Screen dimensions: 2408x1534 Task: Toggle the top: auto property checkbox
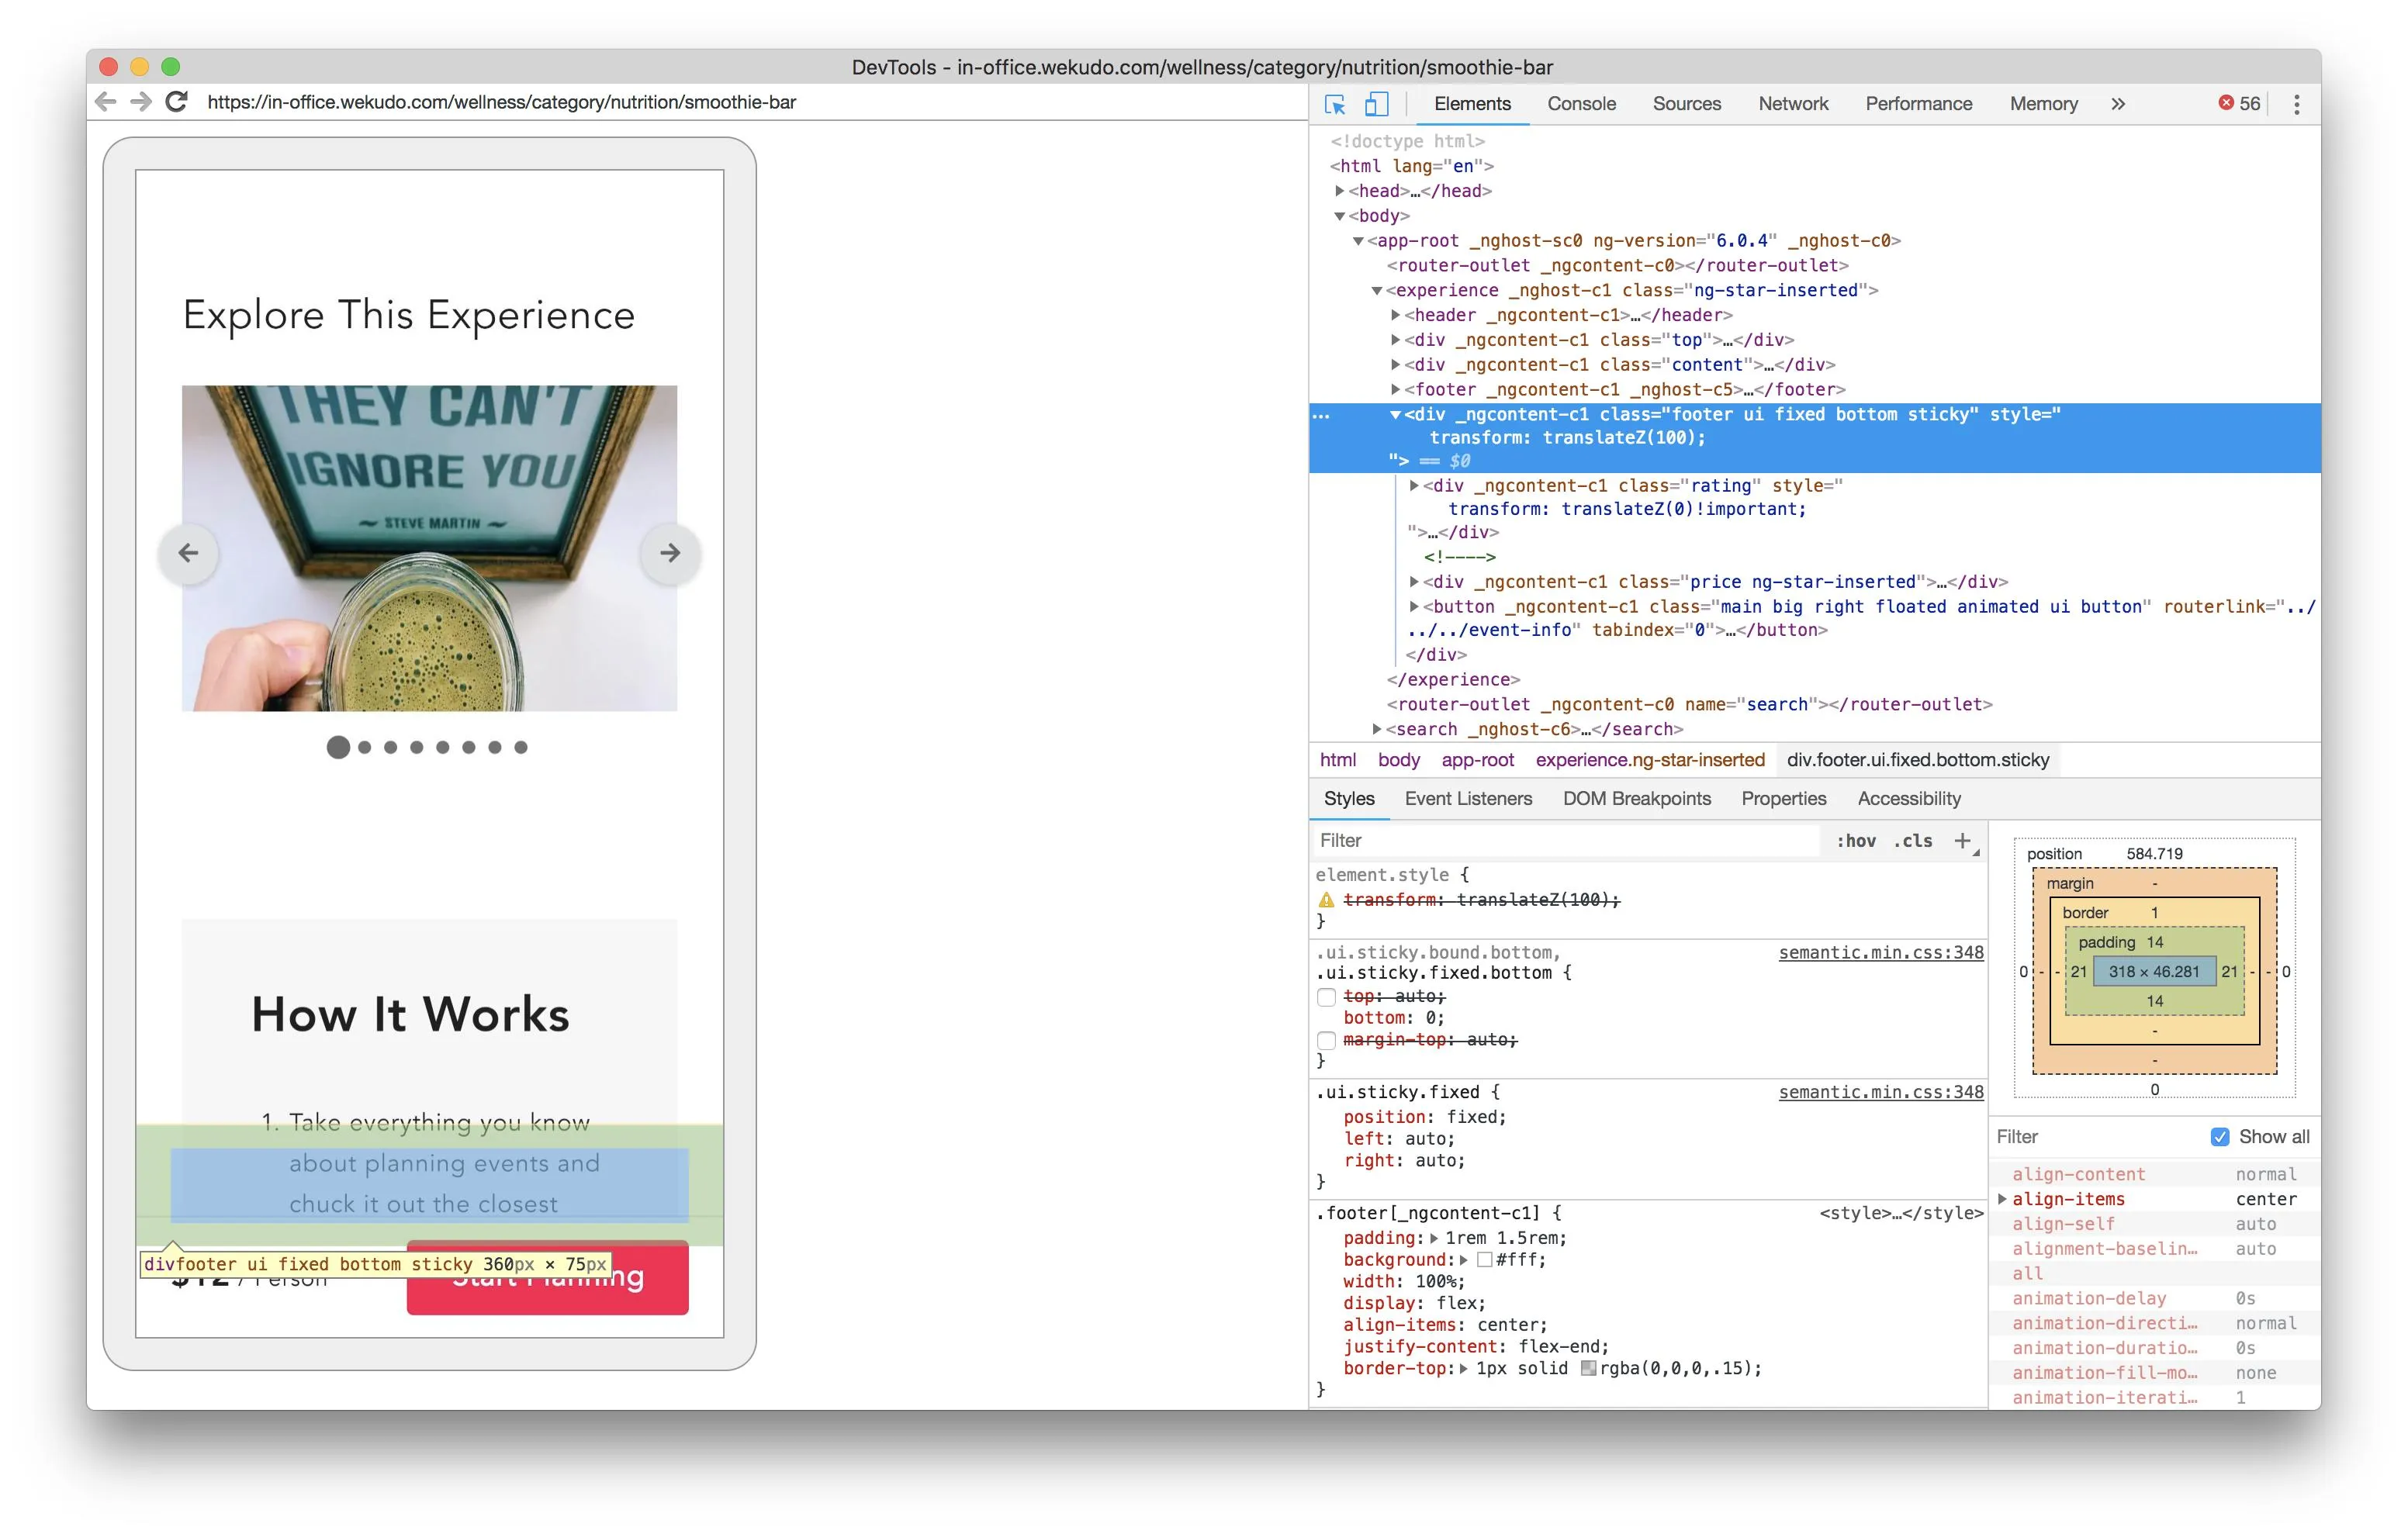click(1327, 997)
